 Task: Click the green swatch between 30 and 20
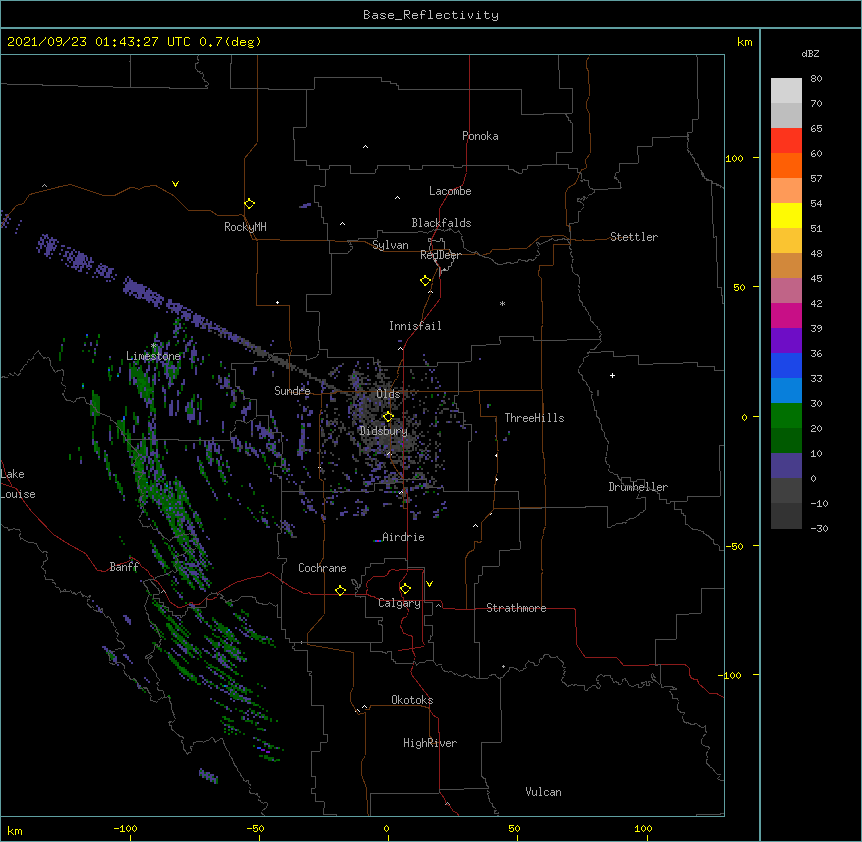tap(786, 416)
